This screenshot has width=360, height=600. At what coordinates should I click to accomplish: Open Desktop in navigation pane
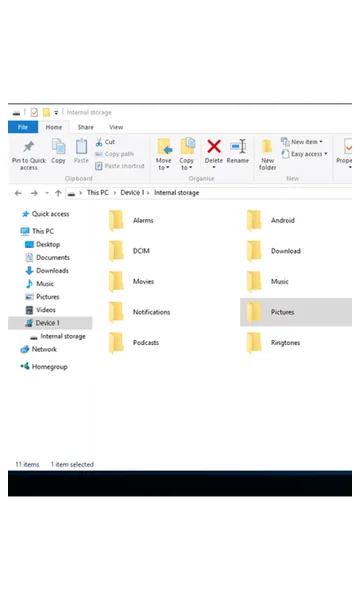coord(42,244)
